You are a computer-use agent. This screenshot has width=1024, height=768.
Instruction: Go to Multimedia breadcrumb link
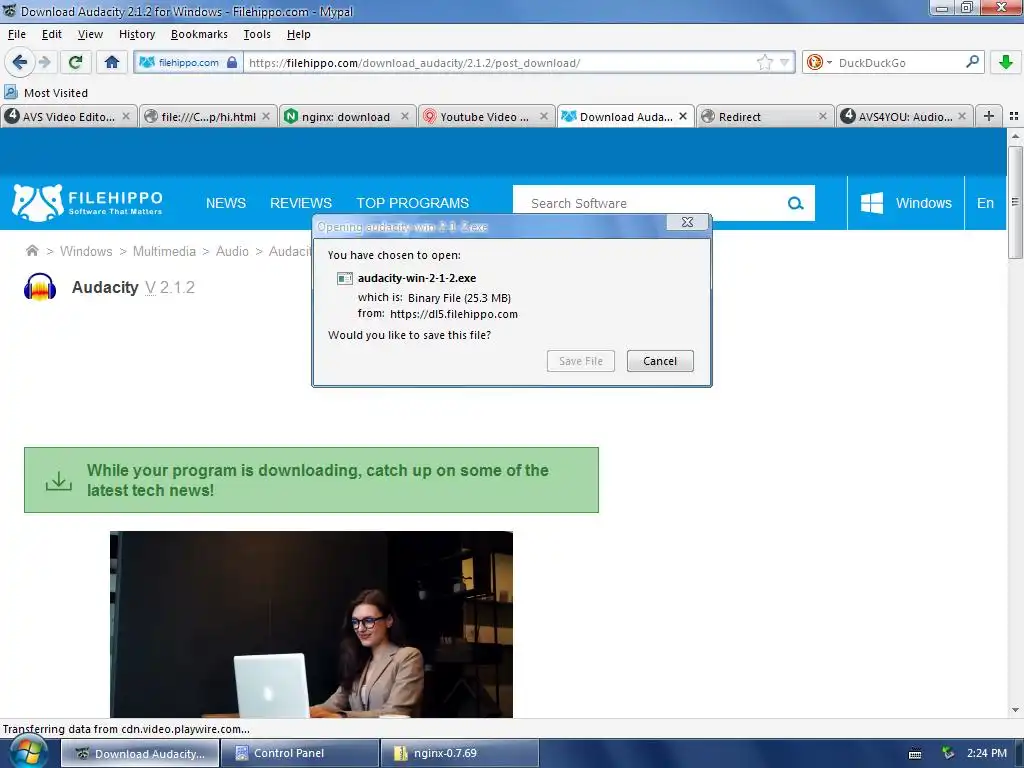coord(164,251)
